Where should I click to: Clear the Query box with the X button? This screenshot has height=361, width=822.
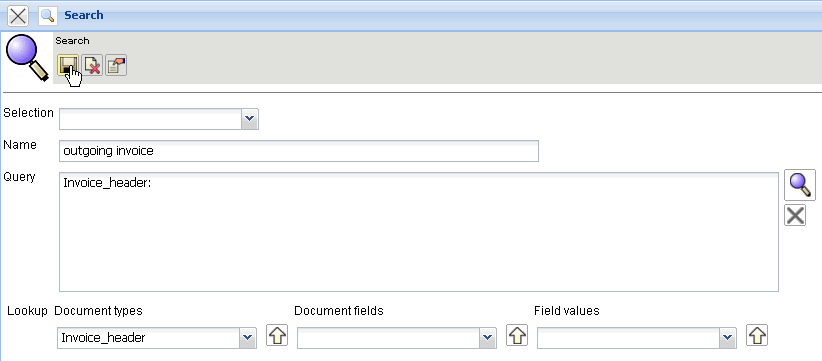pos(795,215)
